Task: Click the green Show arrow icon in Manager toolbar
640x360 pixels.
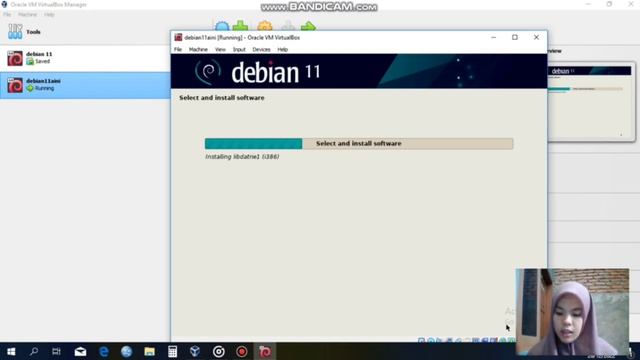Action: click(308, 26)
